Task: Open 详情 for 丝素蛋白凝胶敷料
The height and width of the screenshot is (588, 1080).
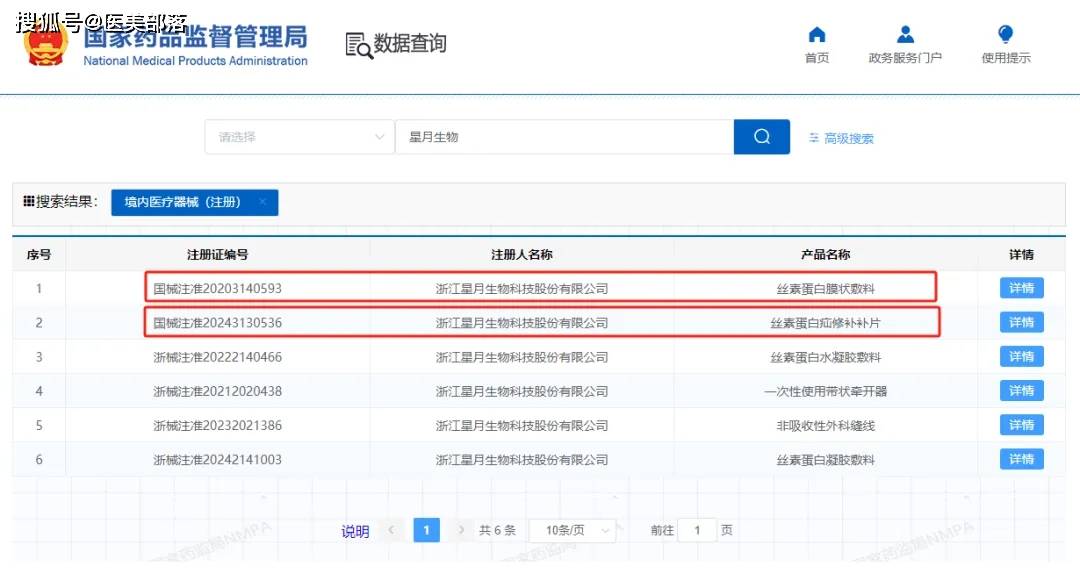Action: click(1021, 459)
